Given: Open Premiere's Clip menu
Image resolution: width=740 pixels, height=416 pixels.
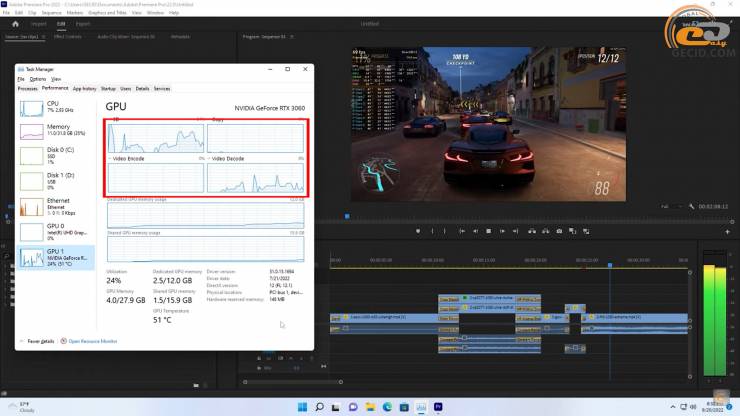Looking at the screenshot, I should pyautogui.click(x=32, y=13).
